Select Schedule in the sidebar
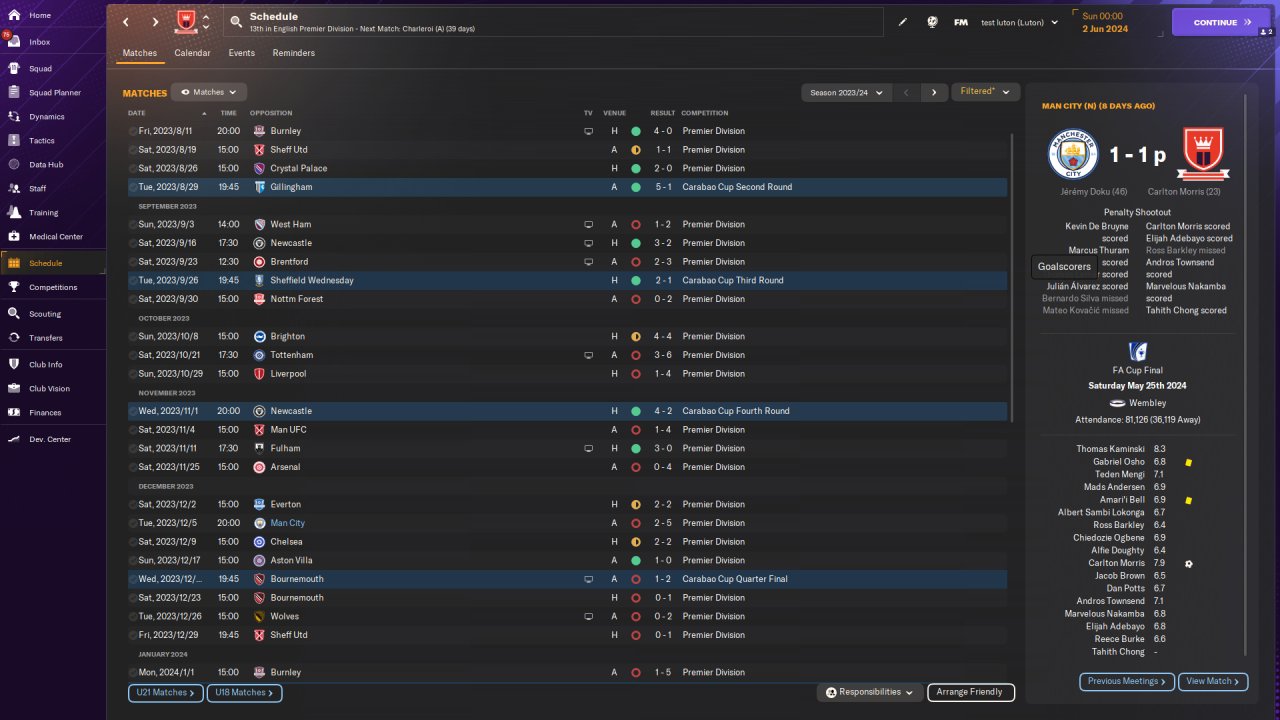This screenshot has height=720, width=1280. pyautogui.click(x=52, y=263)
